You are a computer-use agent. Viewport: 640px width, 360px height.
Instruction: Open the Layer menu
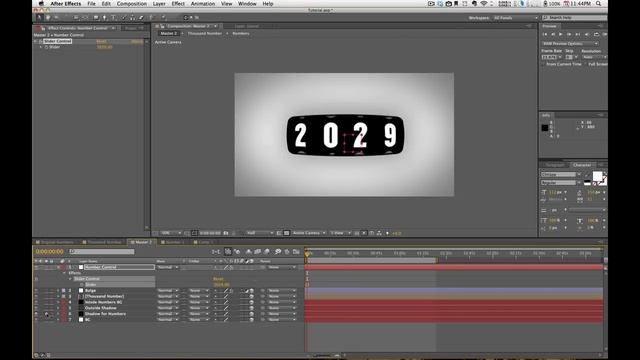(x=159, y=4)
